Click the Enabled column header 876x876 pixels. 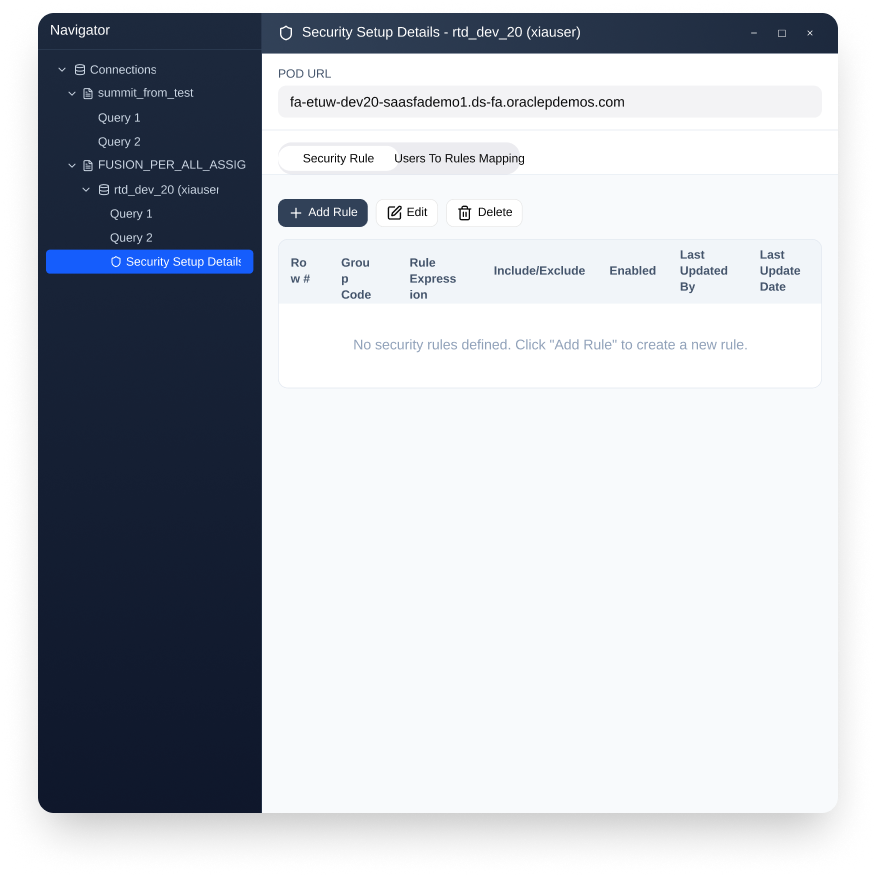pos(632,271)
